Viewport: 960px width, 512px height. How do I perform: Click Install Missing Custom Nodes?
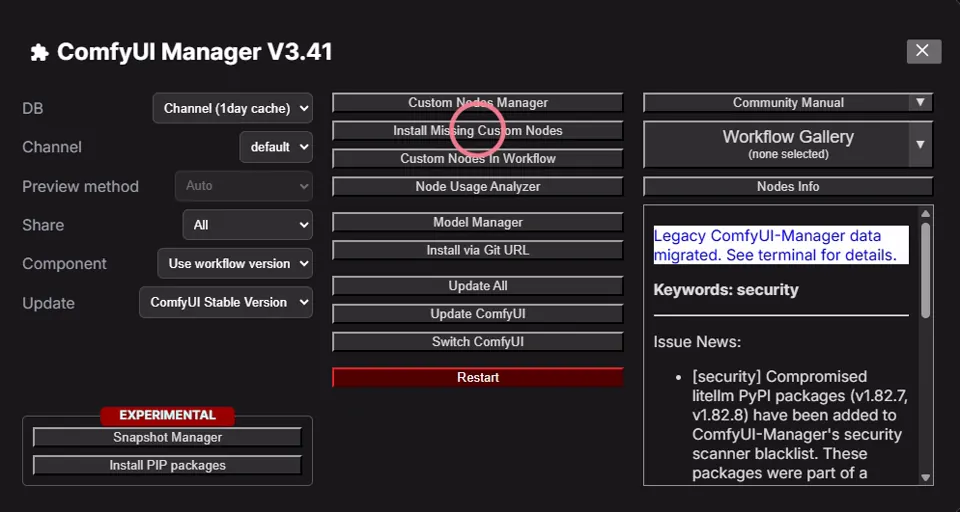point(478,130)
